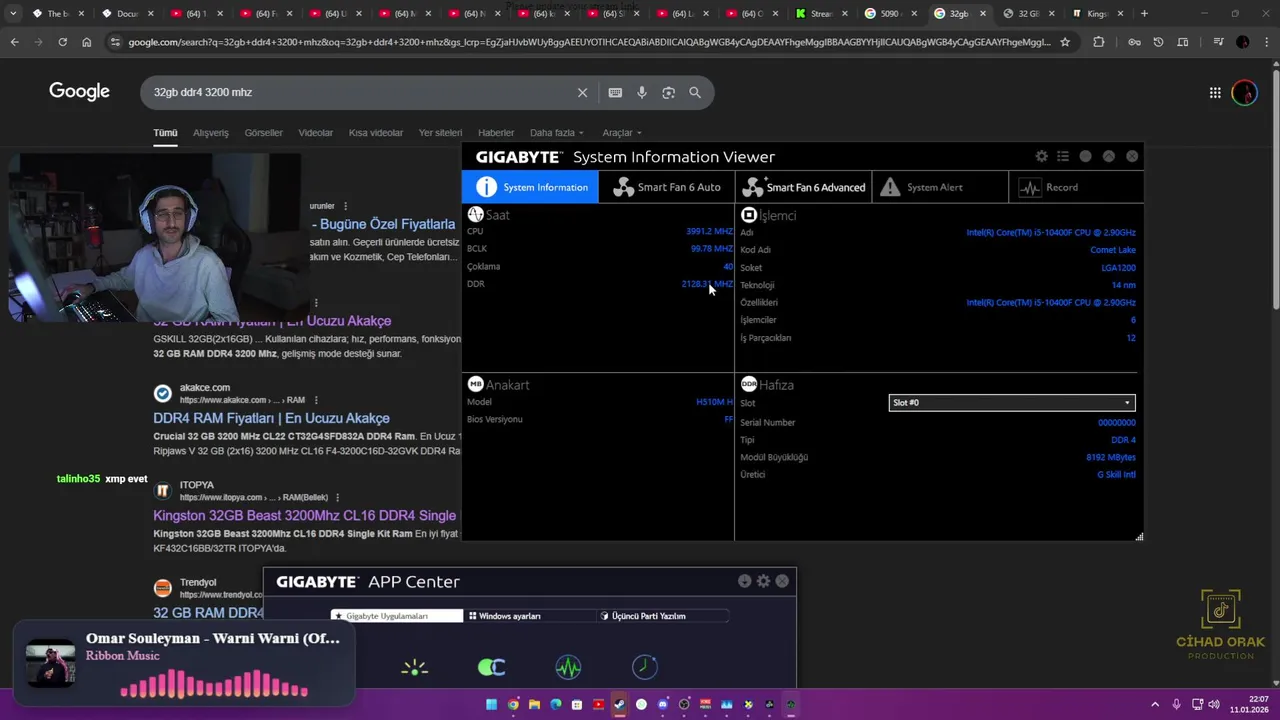Open Kingston 32GB Beast 3200Mhz result link
Image resolution: width=1280 pixels, height=720 pixels.
pos(304,515)
